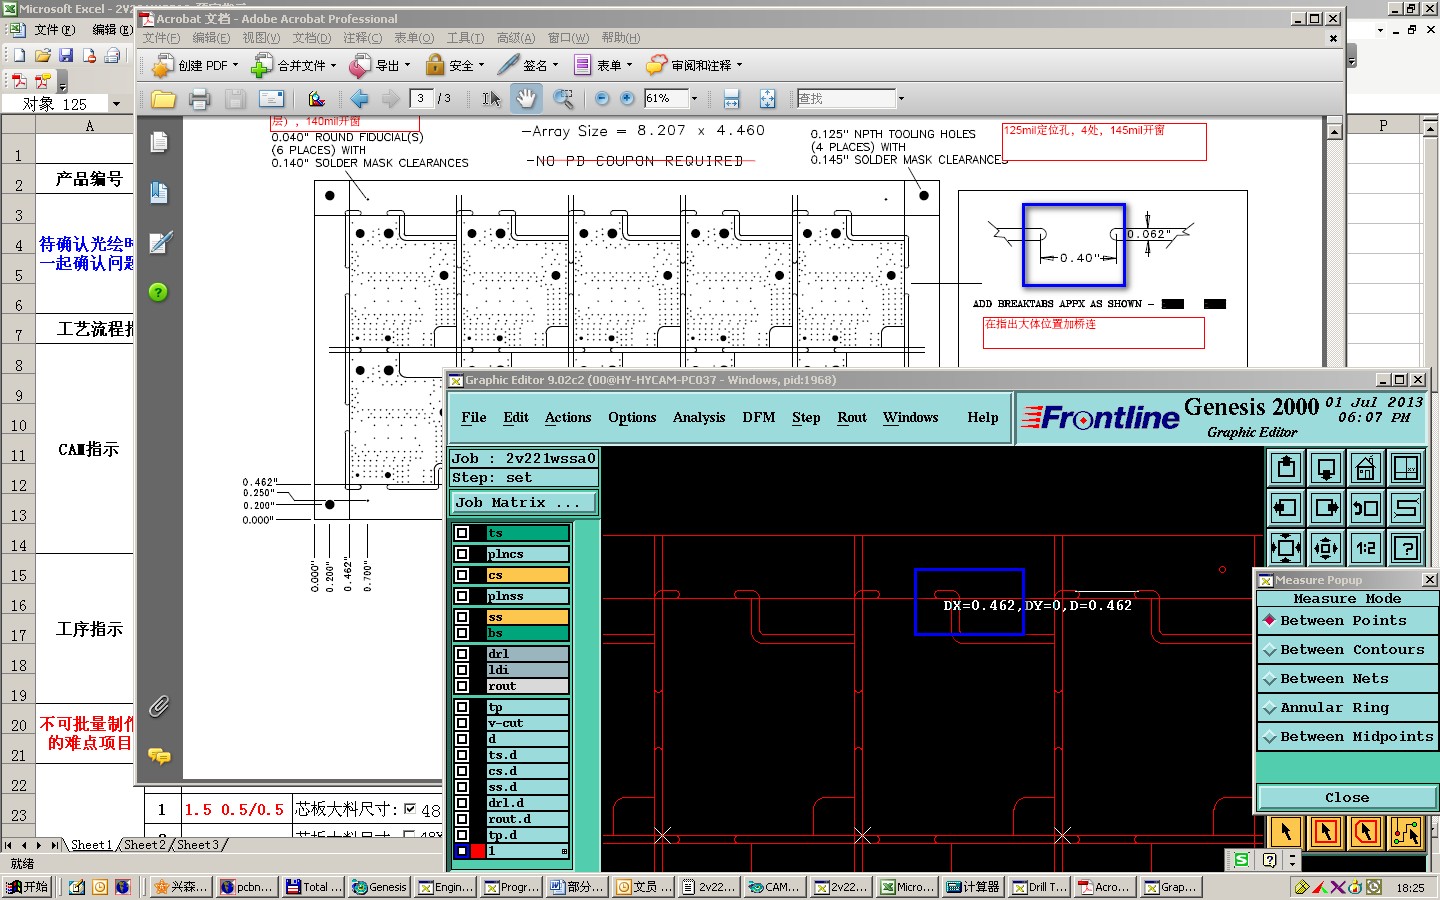Click the zoom in plus button
Screen dimensions: 1440x900
click(x=627, y=98)
